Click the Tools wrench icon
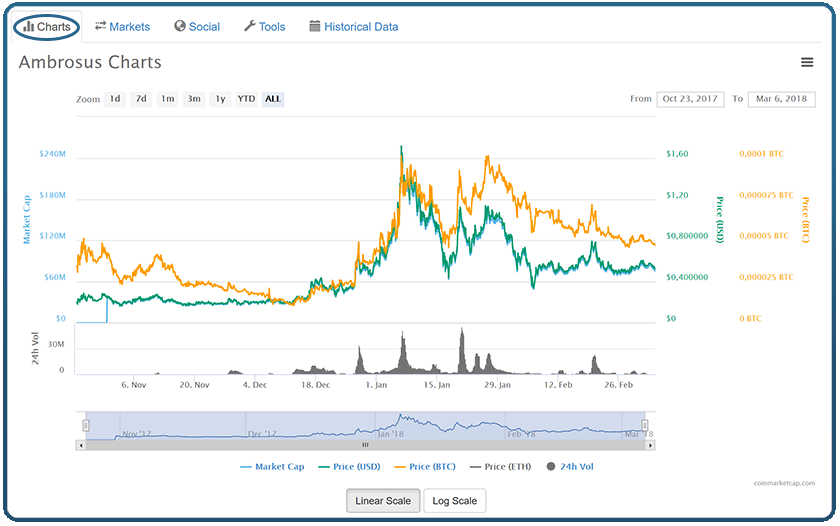Screen dimensions: 840x526 (x=250, y=26)
